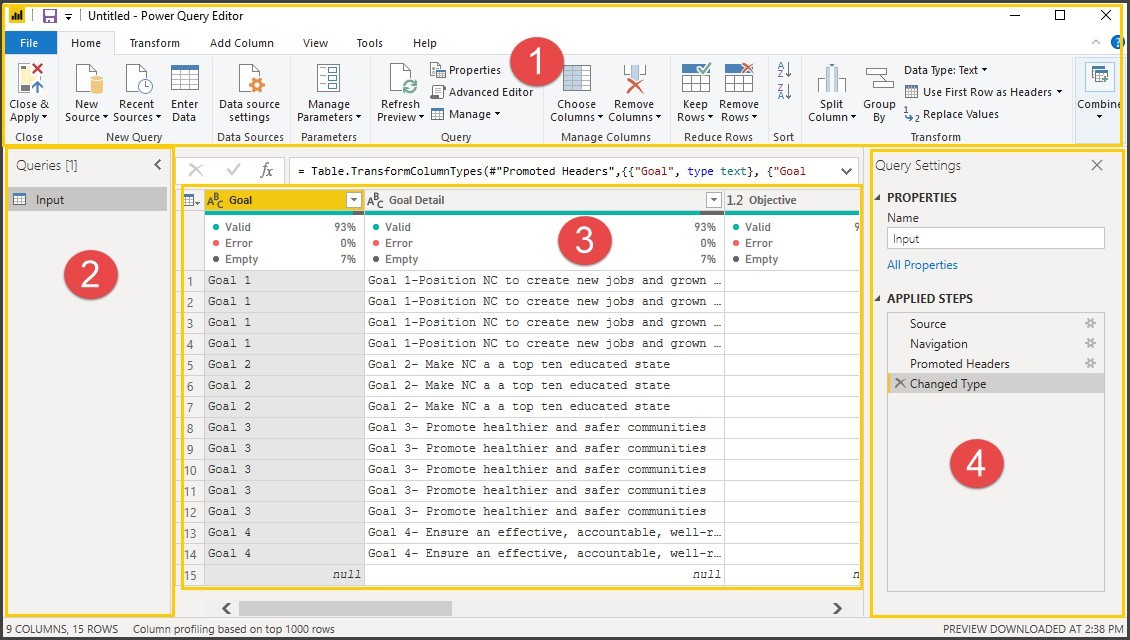Click the Refresh Preview icon
The image size is (1130, 640).
click(401, 78)
